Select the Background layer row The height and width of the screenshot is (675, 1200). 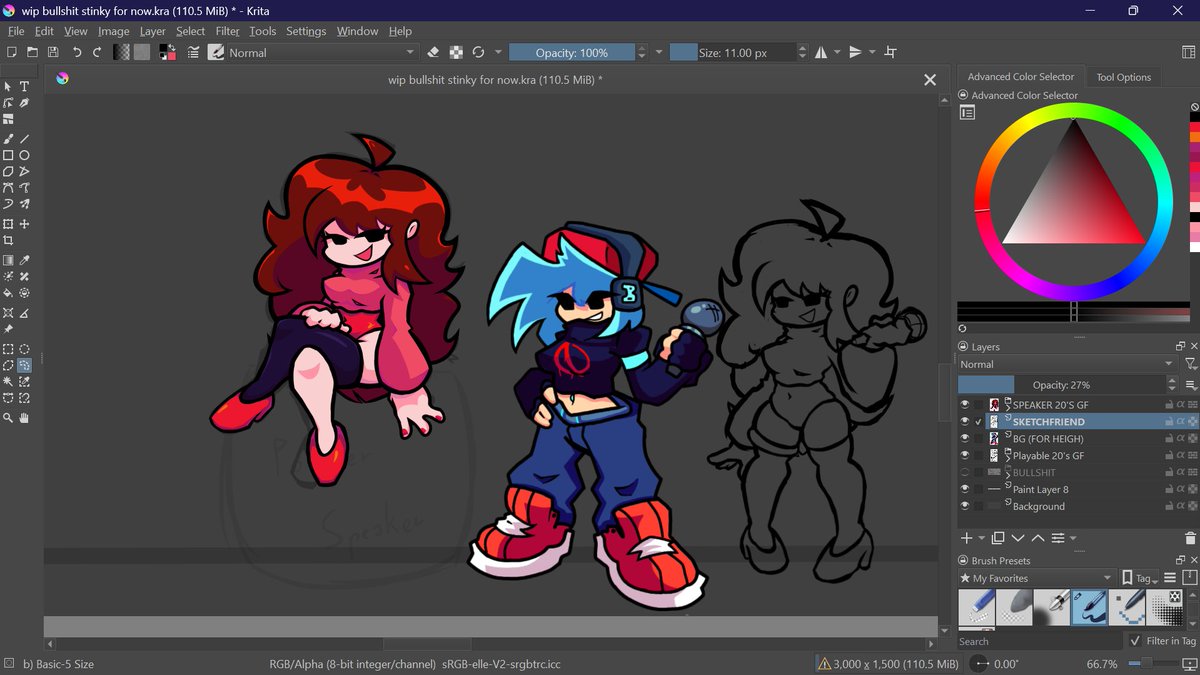point(1078,507)
